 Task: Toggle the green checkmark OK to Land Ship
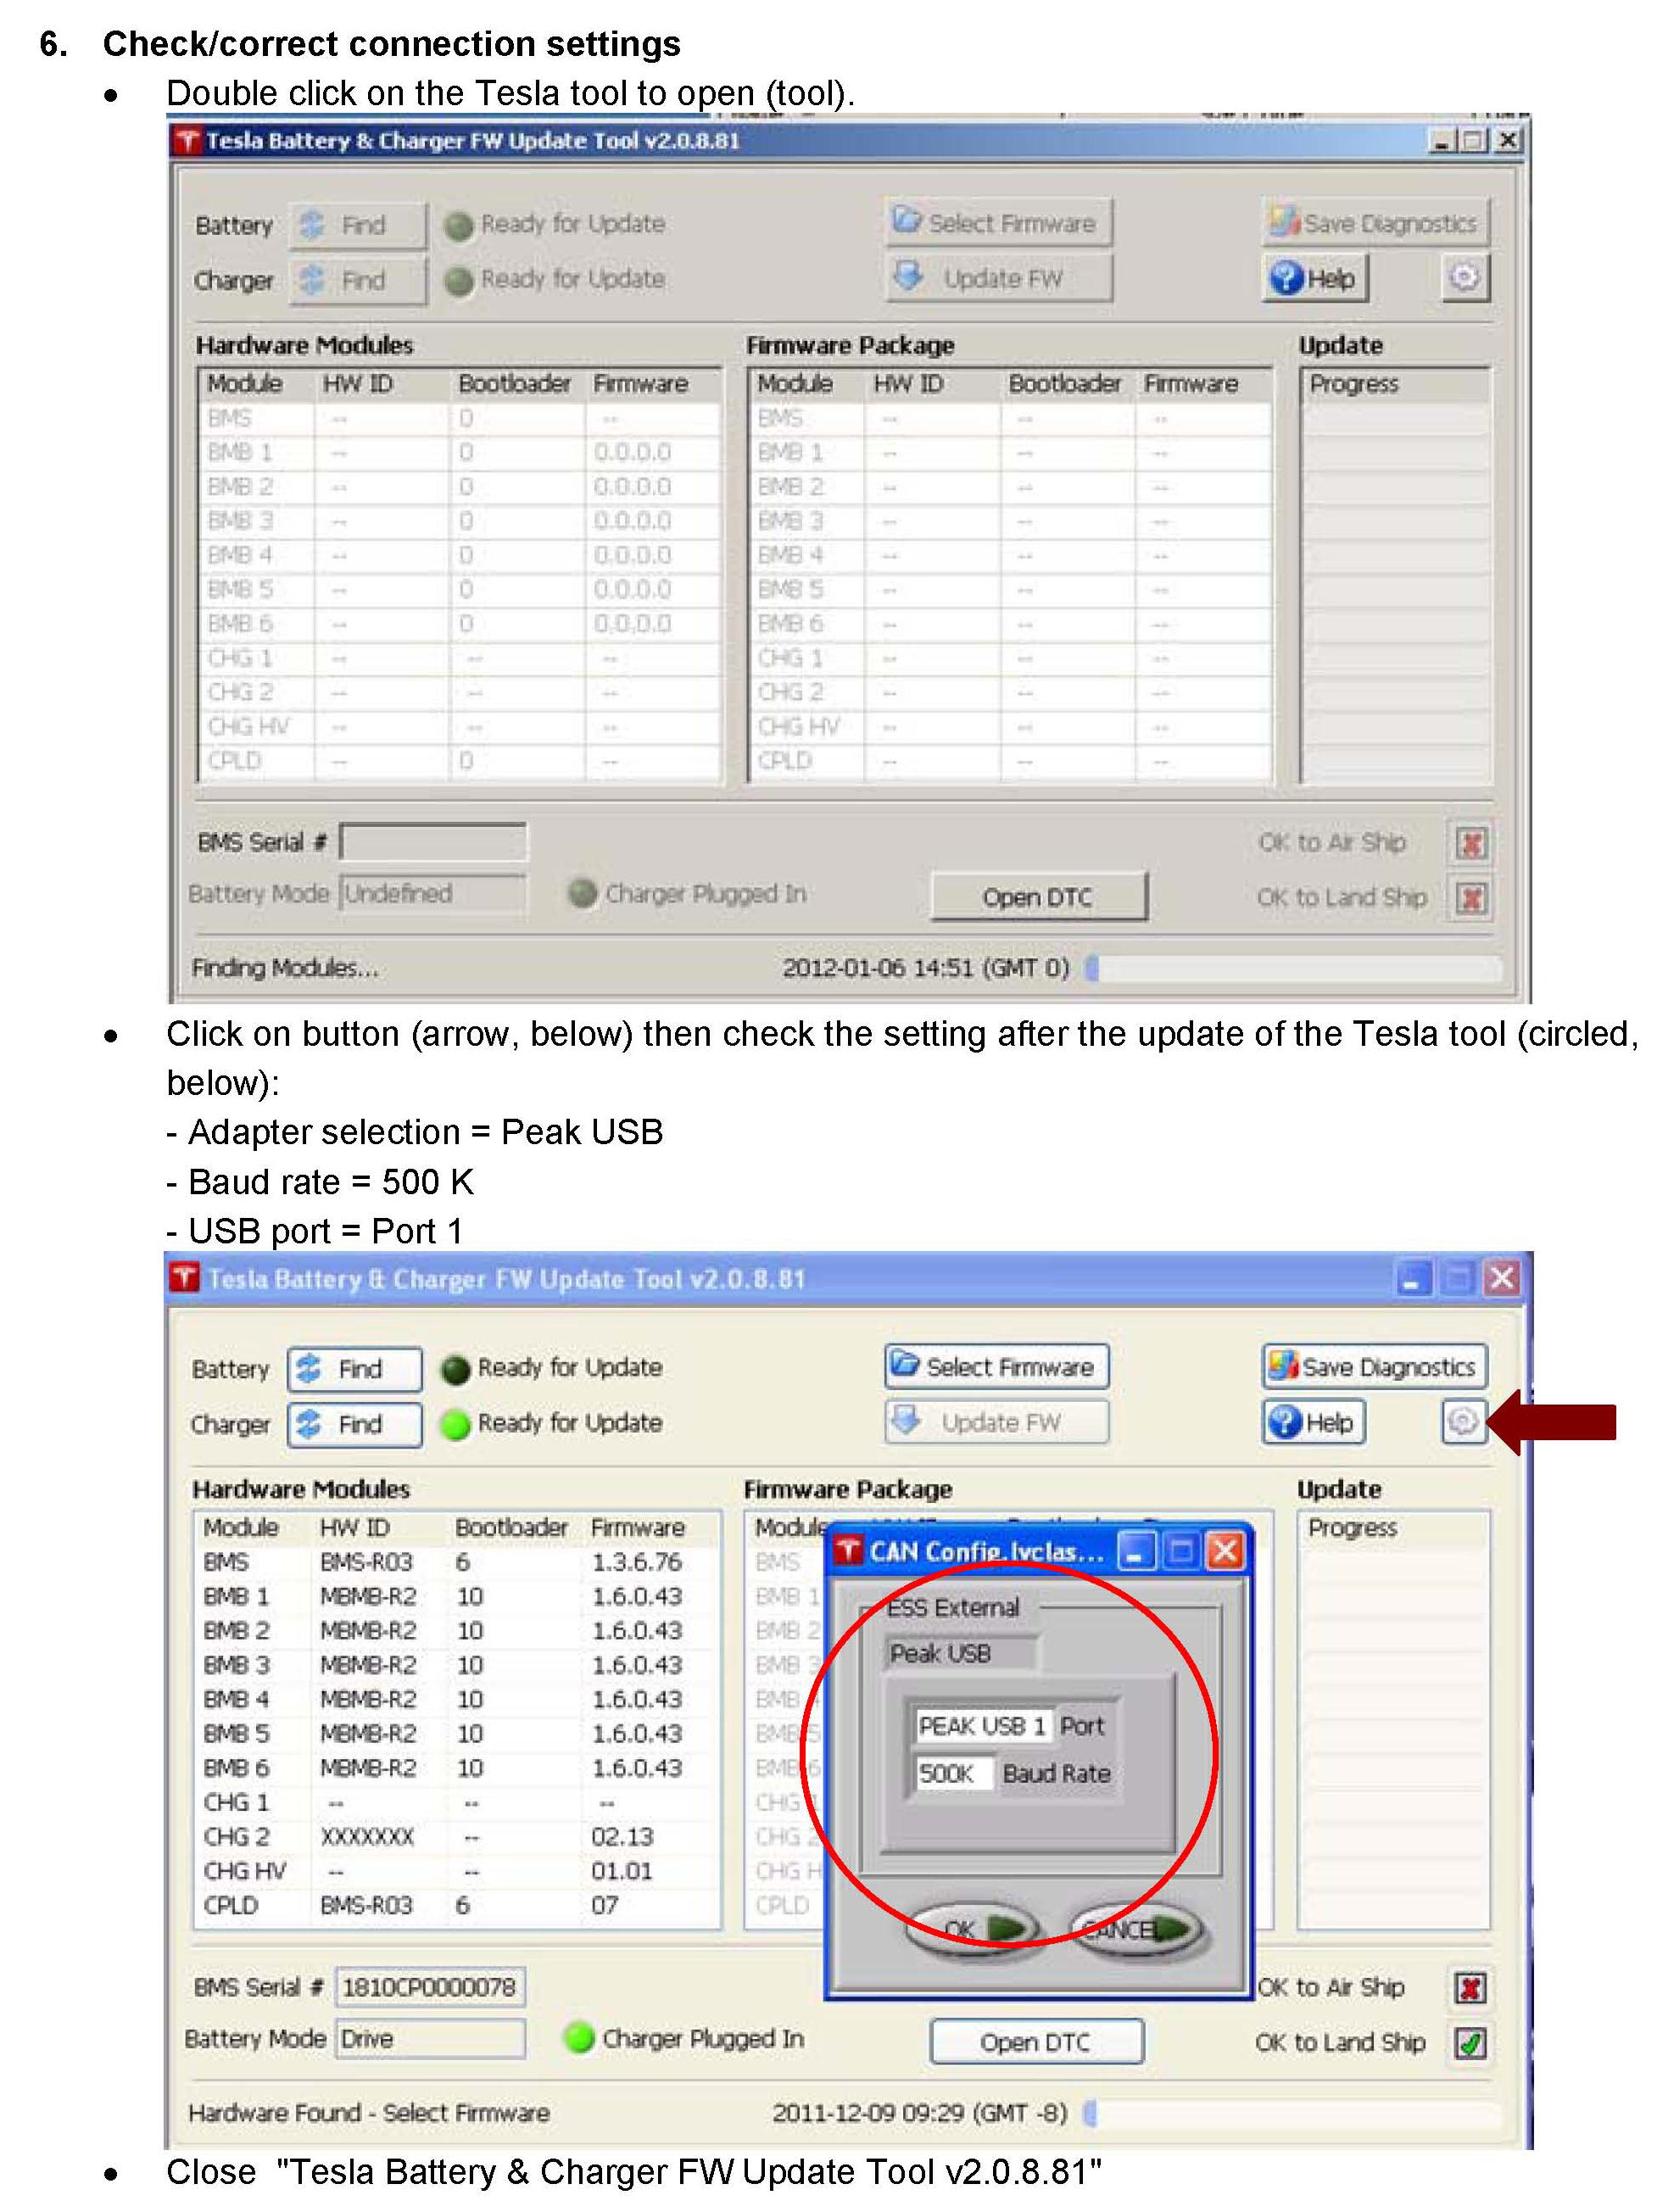pyautogui.click(x=1470, y=2042)
